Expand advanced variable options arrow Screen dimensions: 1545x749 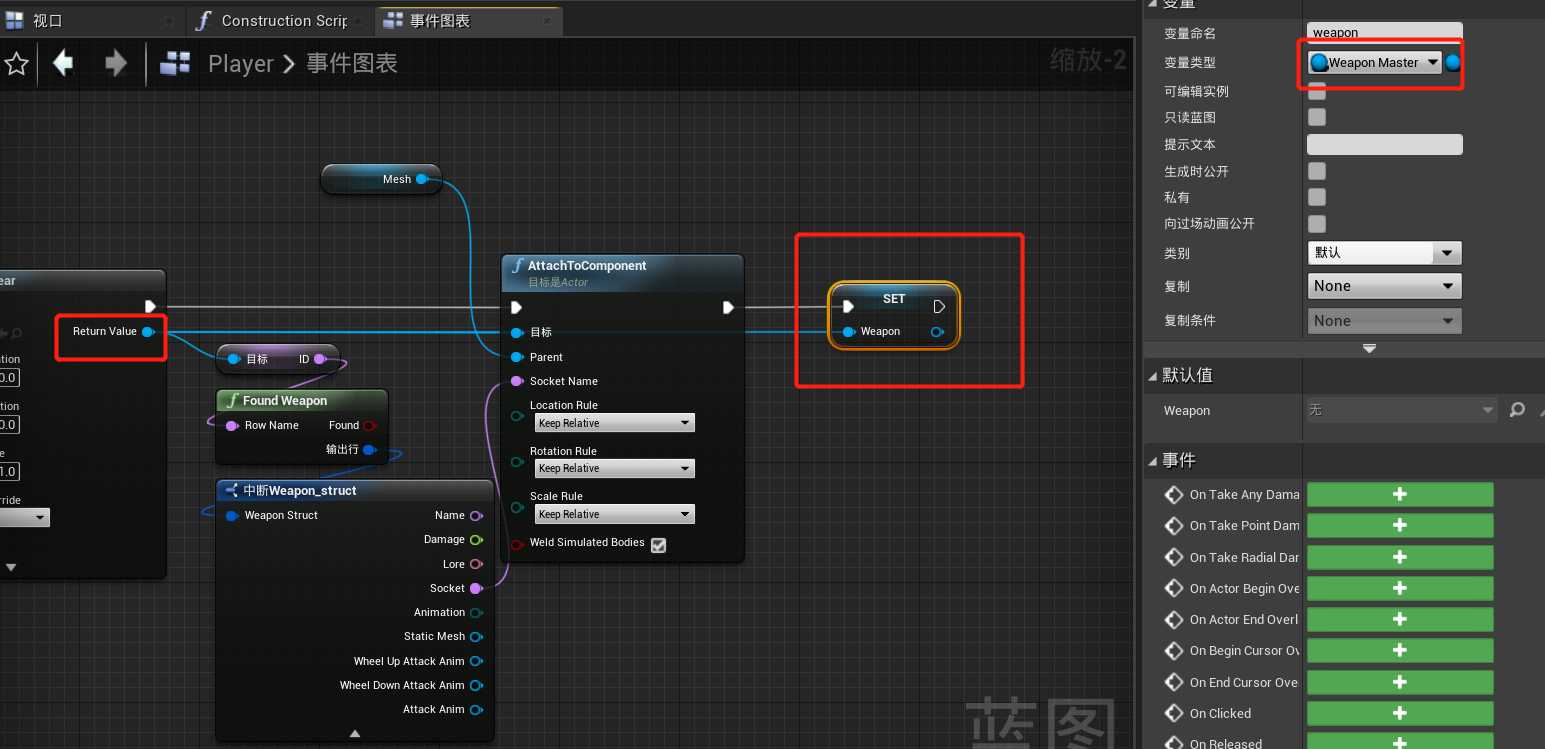[1369, 349]
